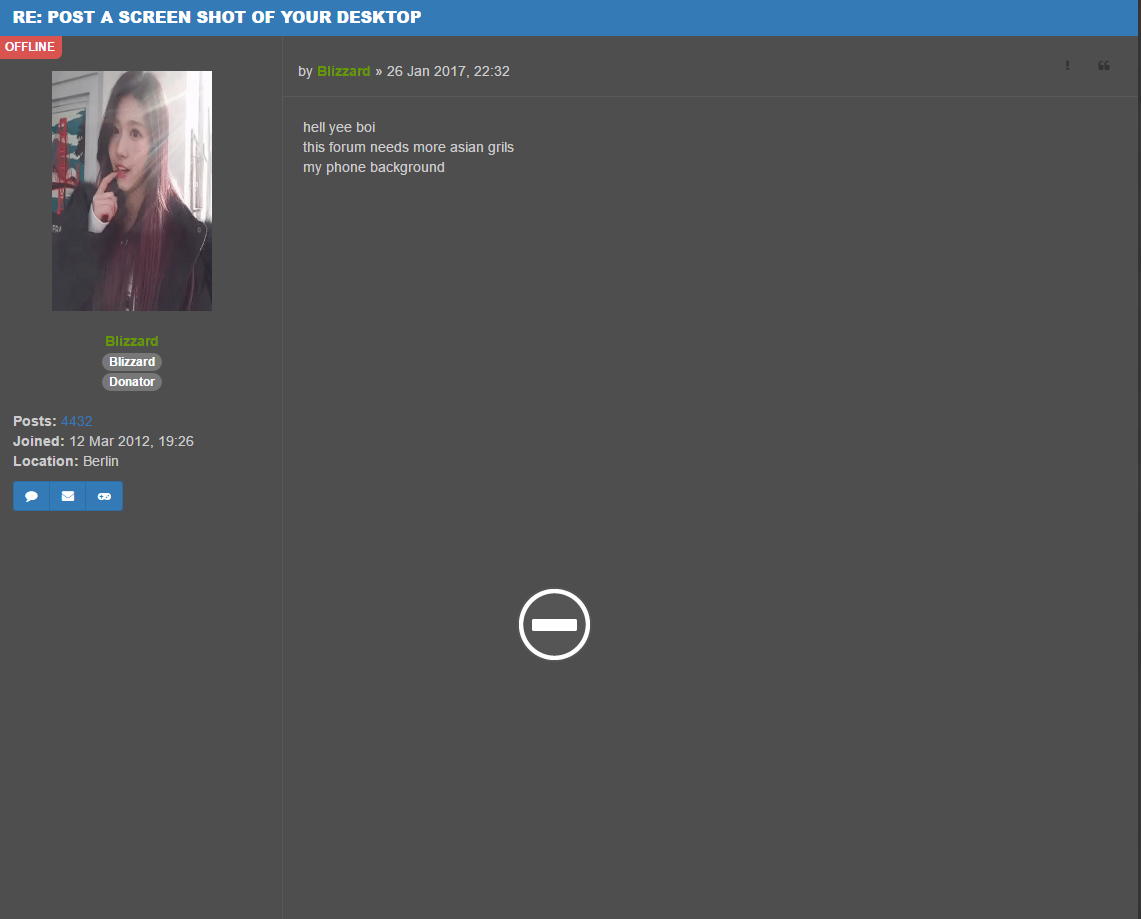Click the Blizzard rank badge

(132, 362)
